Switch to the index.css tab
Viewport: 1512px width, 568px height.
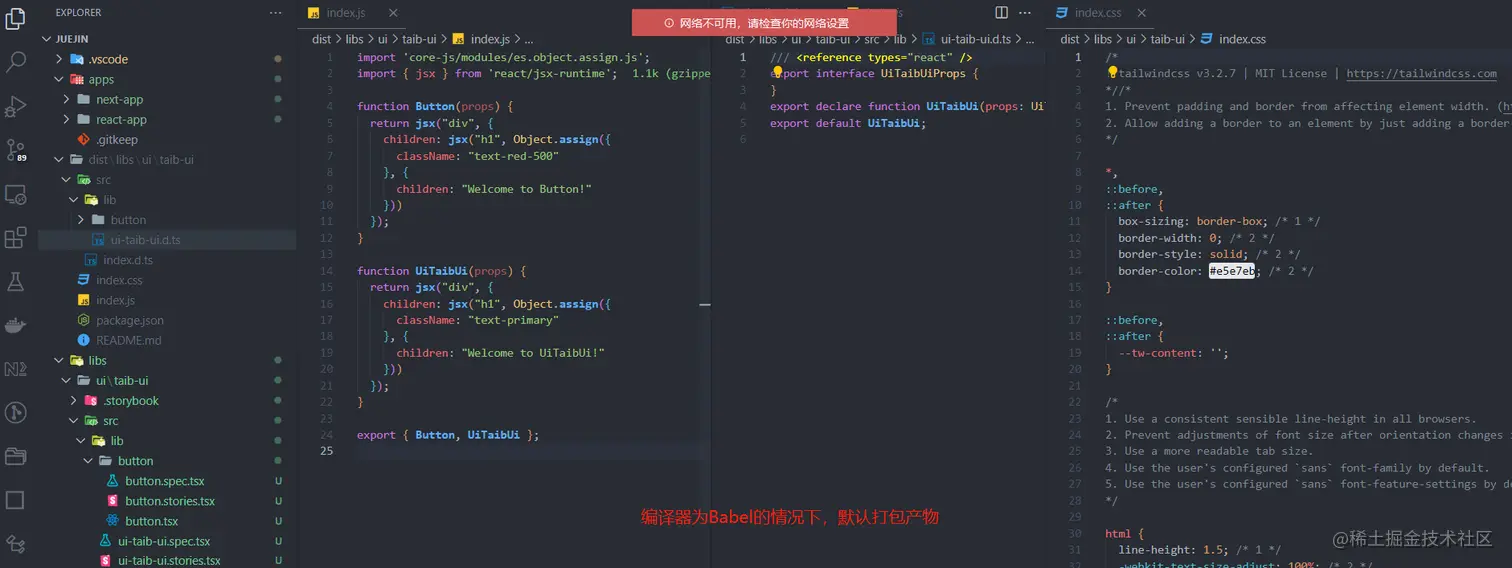(x=1098, y=13)
